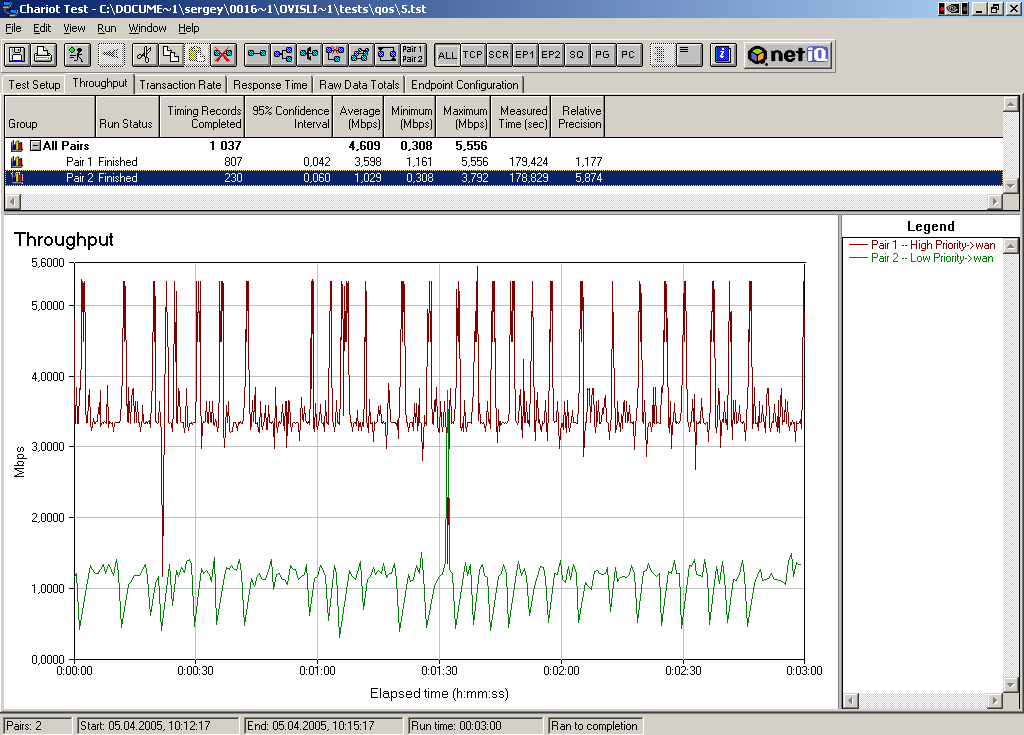The height and width of the screenshot is (735, 1024).
Task: Click the Pair 1 Pair 2 toolbar icon
Action: pos(412,55)
